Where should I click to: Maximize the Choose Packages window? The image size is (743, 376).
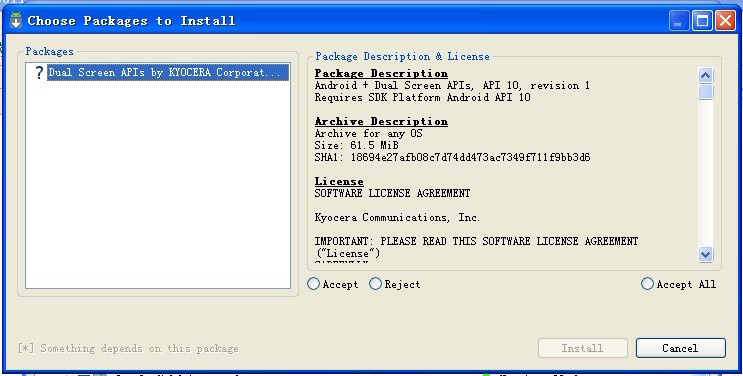(x=702, y=21)
